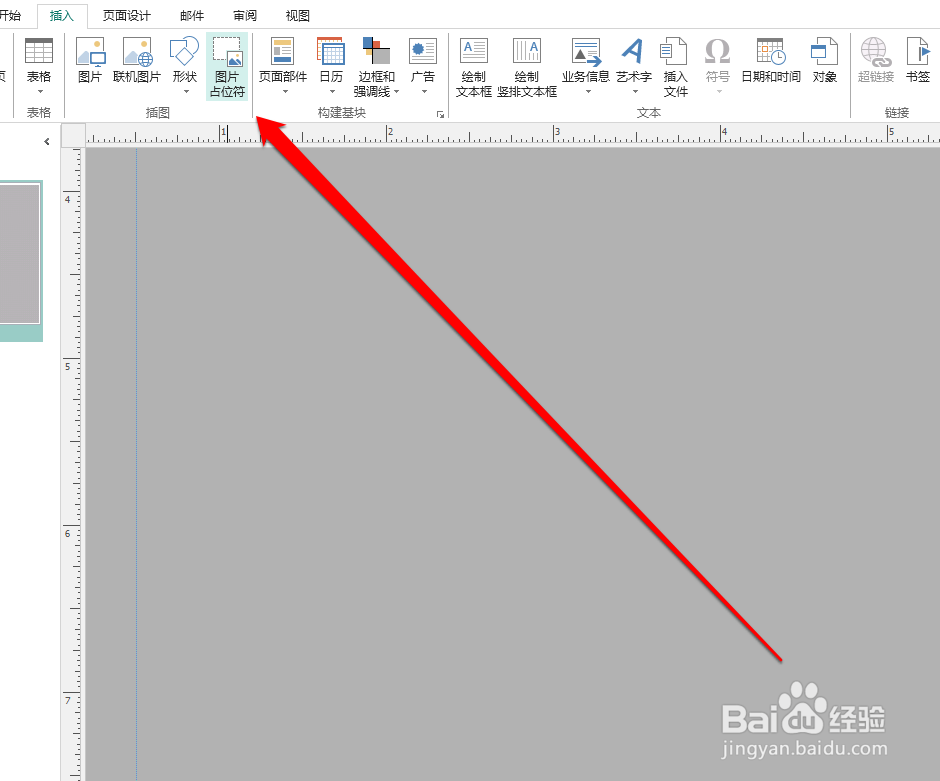Viewport: 940px width, 781px height.
Task: Switch to the 视图 tab
Action: (297, 16)
